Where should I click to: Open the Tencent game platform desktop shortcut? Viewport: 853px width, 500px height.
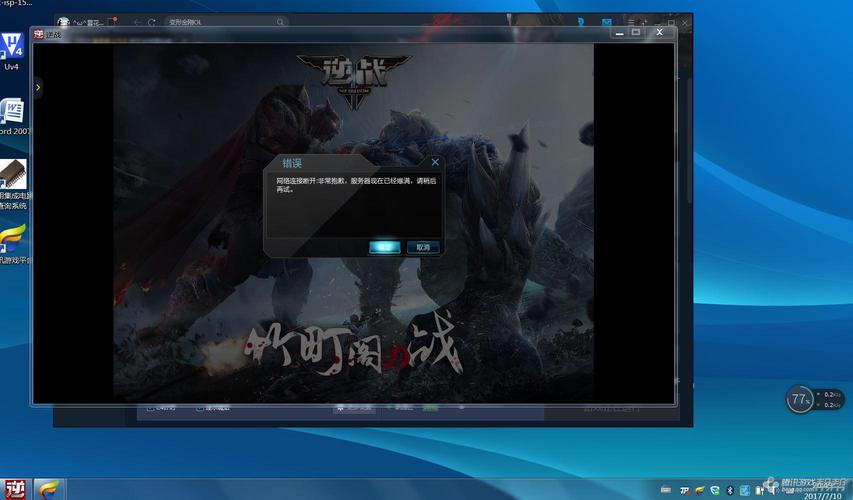pyautogui.click(x=14, y=244)
